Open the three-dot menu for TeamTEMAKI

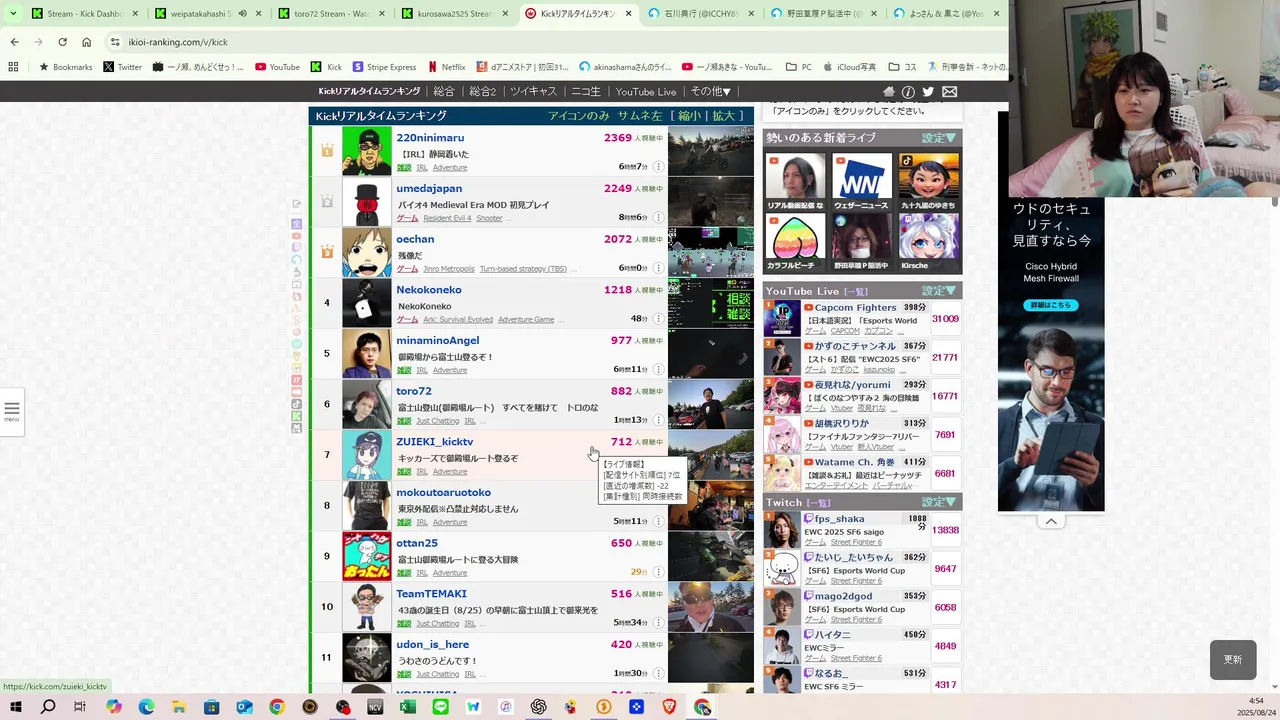658,622
